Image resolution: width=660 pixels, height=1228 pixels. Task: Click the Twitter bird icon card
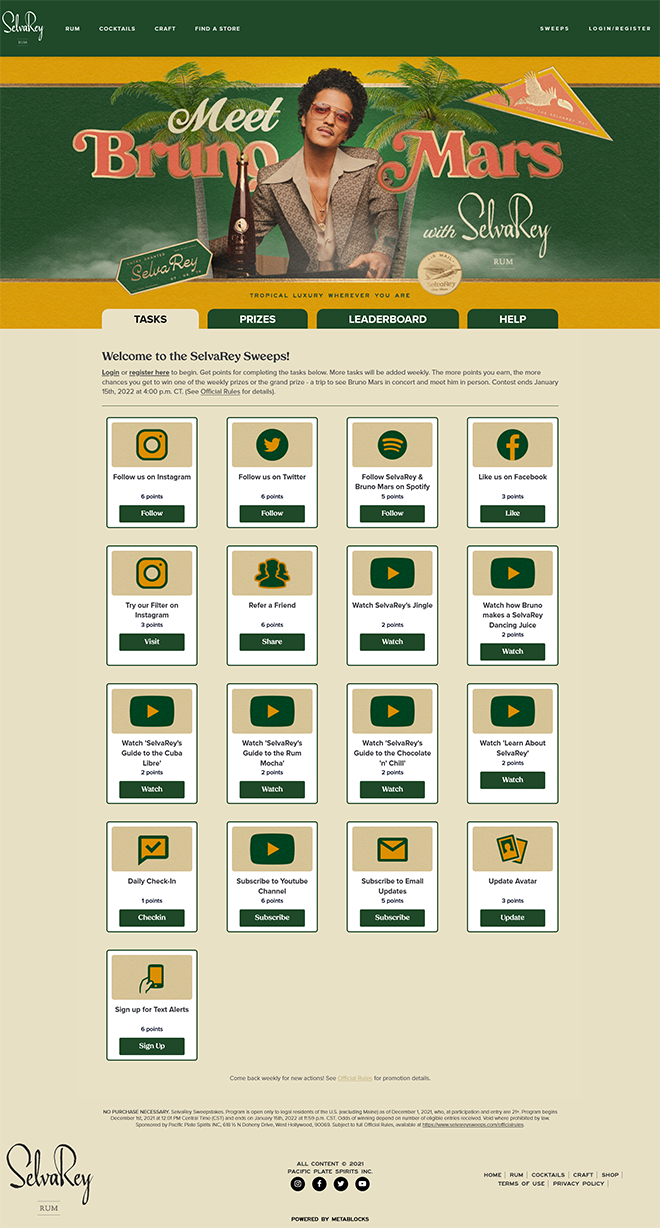pos(272,445)
